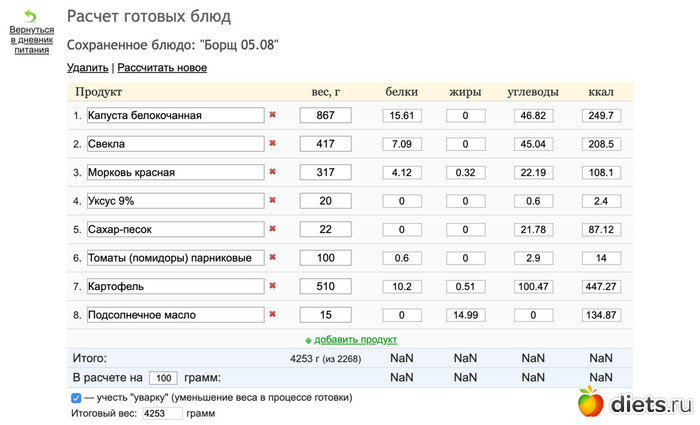Click the Свекла kcal value field
Viewport: 700px width, 425px height.
[x=600, y=144]
